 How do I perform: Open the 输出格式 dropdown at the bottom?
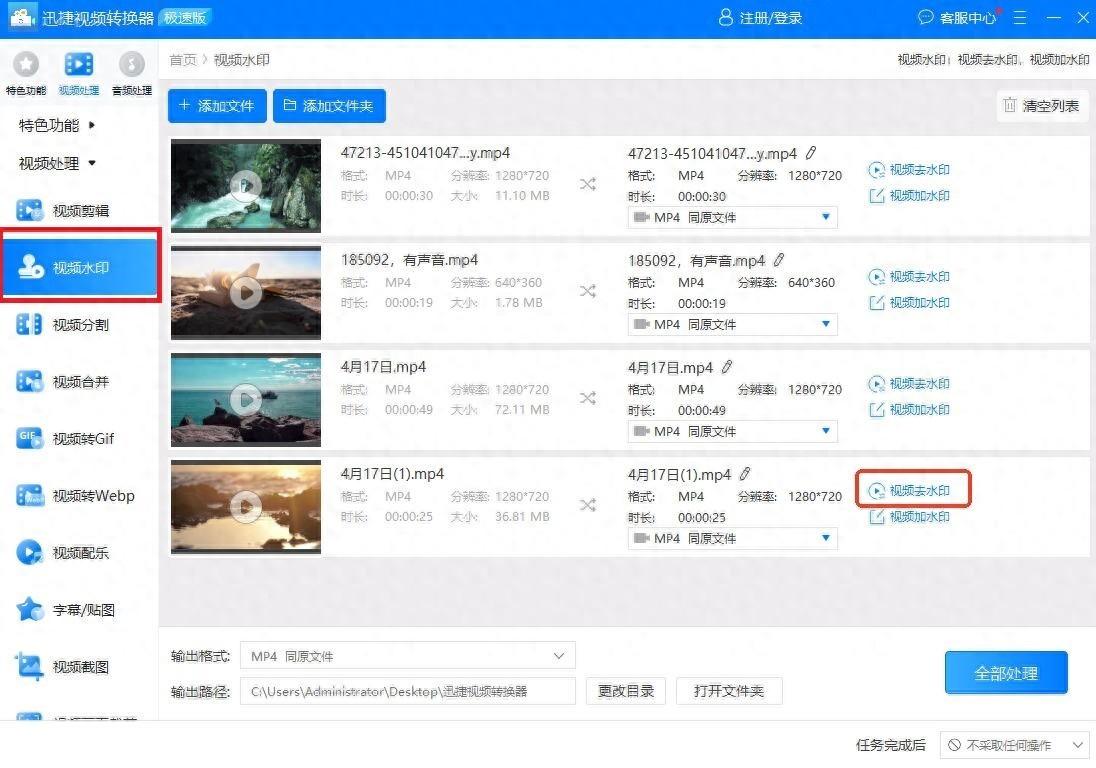coord(408,656)
